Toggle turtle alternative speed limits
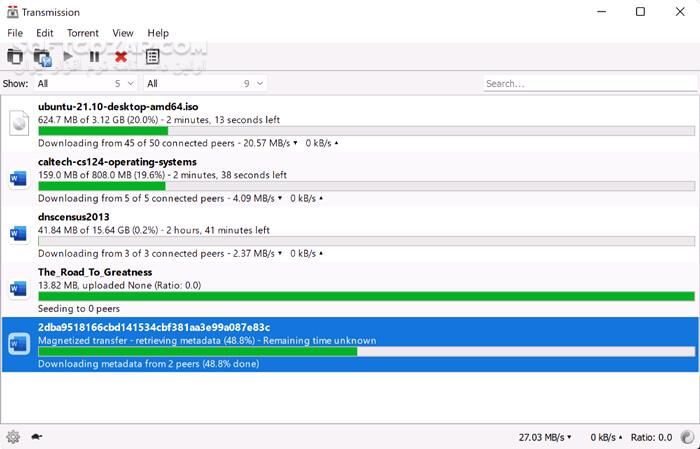This screenshot has width=700, height=449. coord(37,437)
